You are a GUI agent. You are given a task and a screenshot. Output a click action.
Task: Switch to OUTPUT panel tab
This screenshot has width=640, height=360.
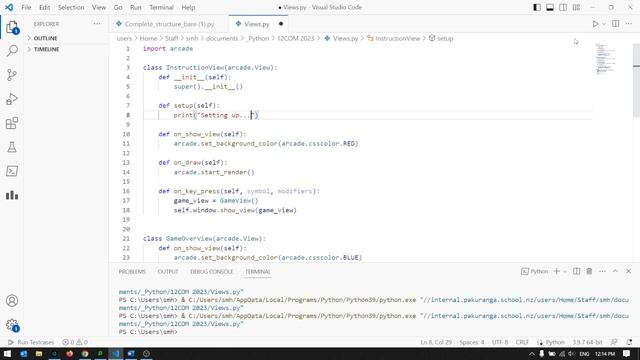(x=168, y=271)
